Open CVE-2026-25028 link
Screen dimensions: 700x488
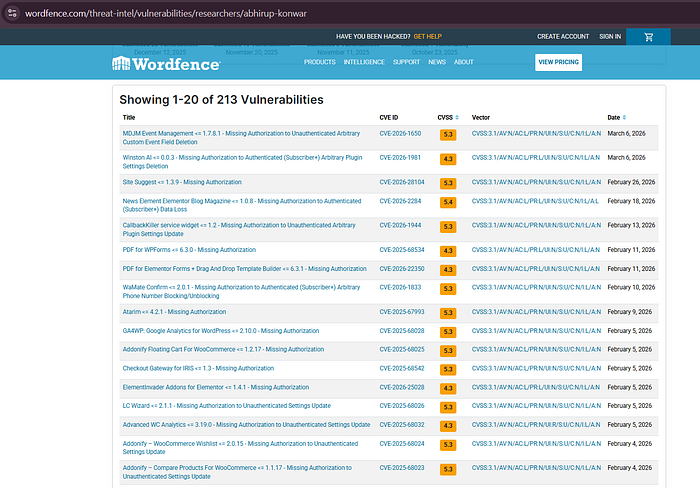click(x=402, y=387)
